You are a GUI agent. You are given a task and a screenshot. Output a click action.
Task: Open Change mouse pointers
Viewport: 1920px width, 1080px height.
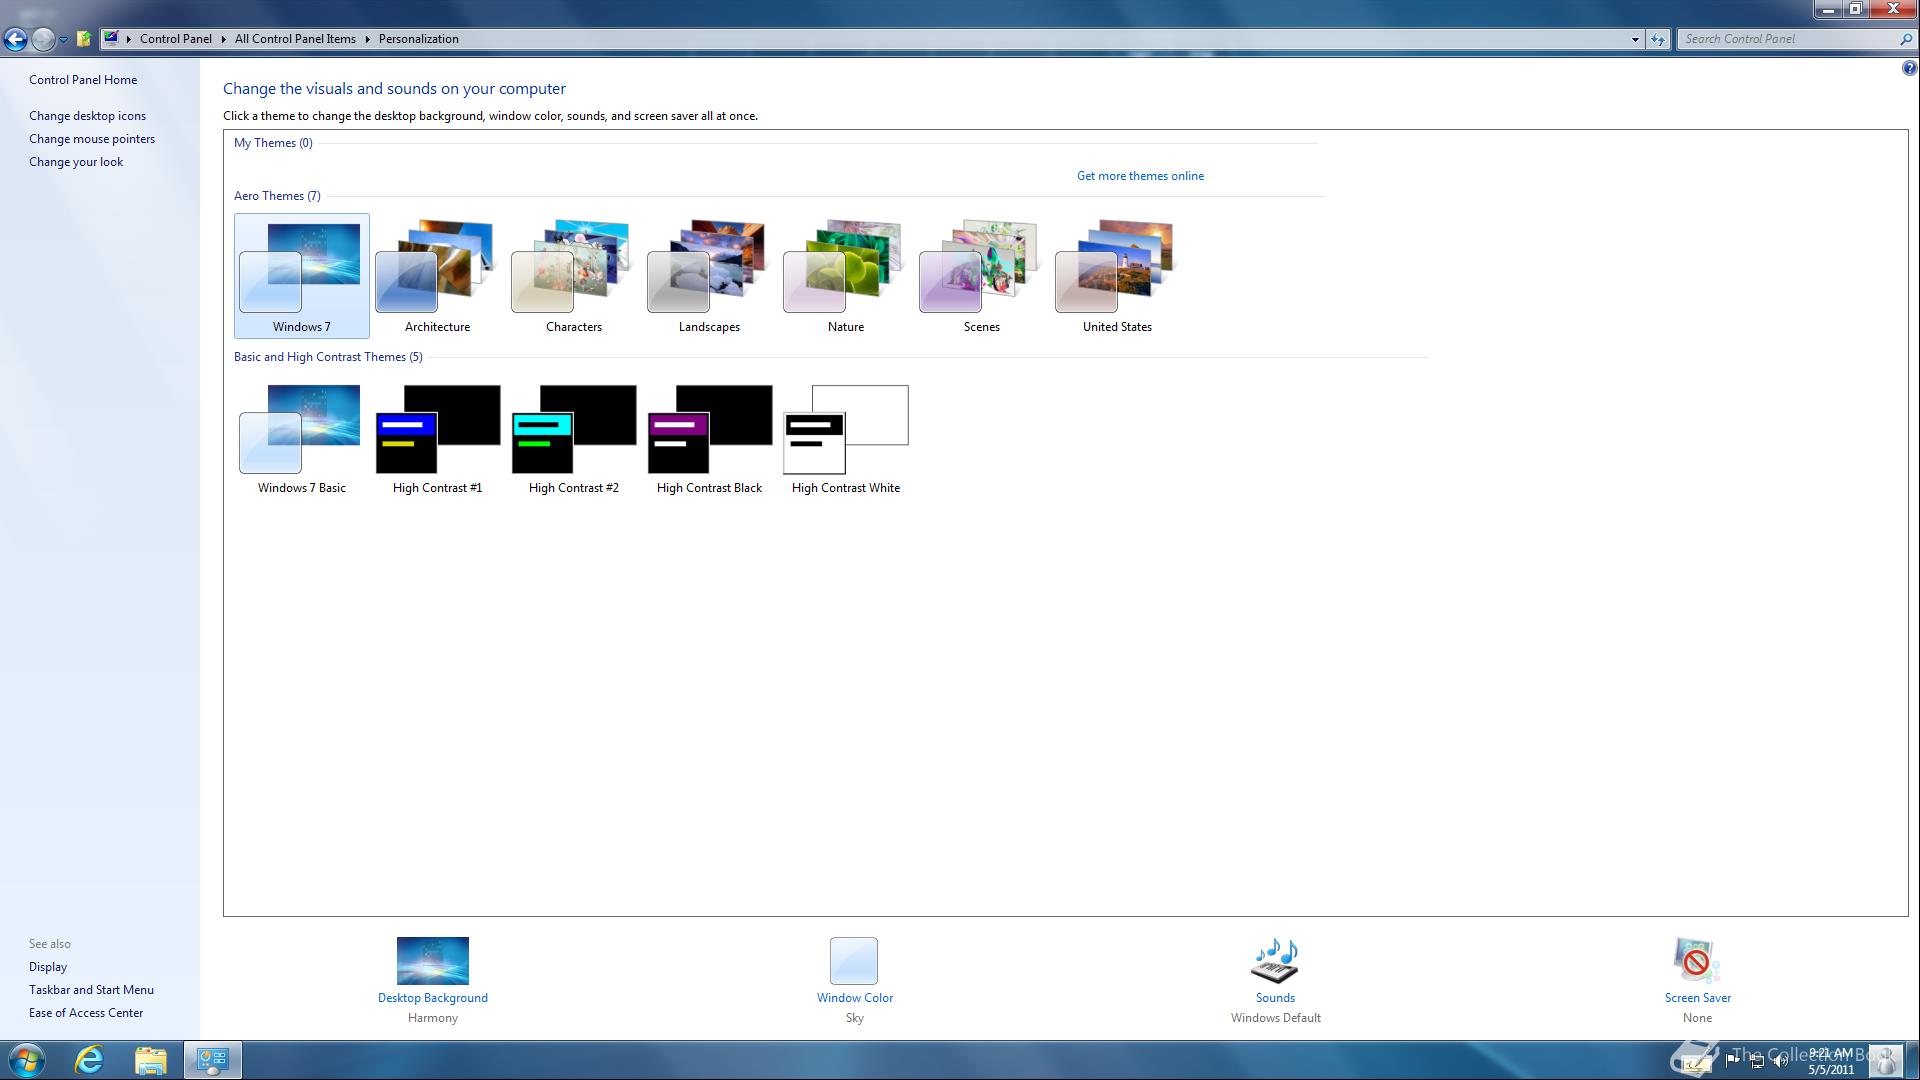point(92,139)
